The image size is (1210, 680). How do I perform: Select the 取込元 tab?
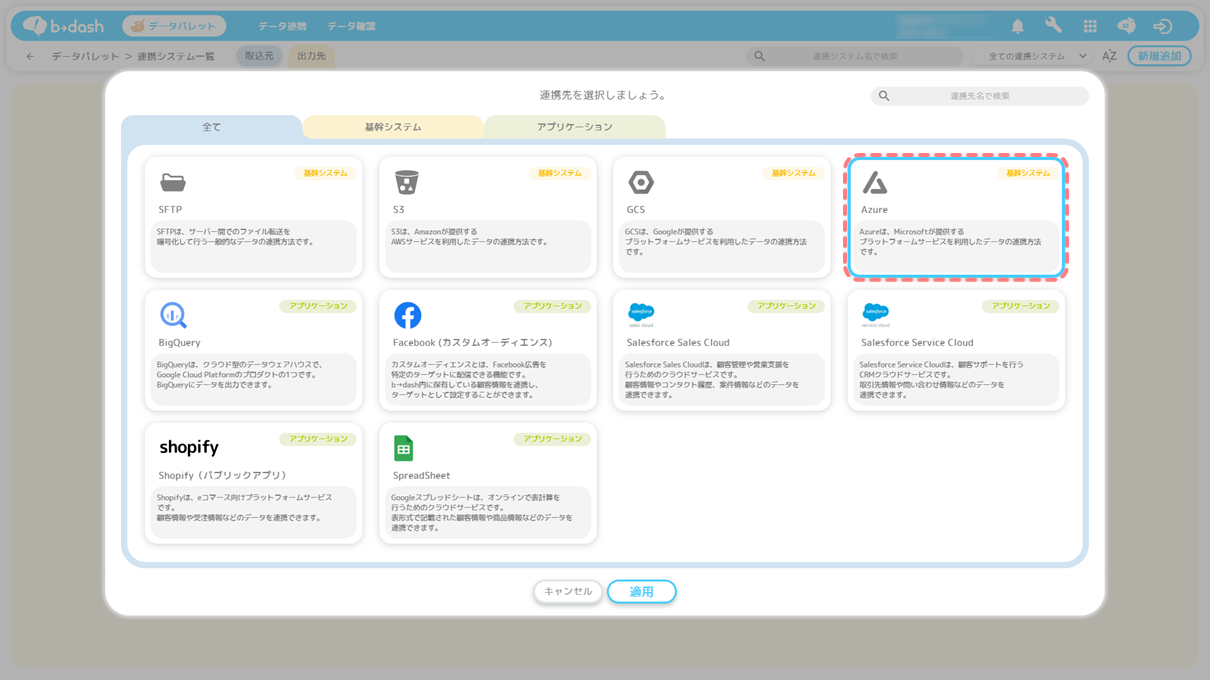[x=259, y=56]
